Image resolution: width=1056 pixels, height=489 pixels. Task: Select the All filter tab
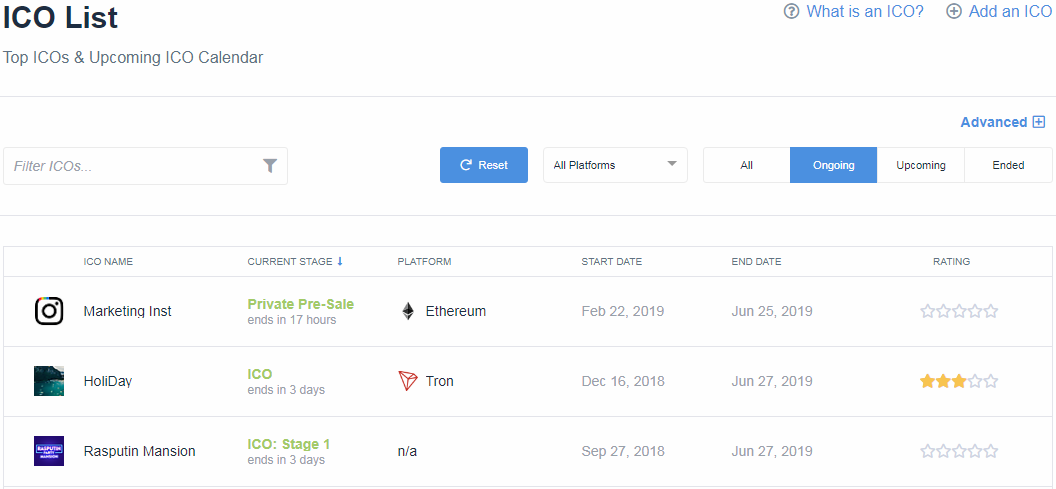pos(746,165)
